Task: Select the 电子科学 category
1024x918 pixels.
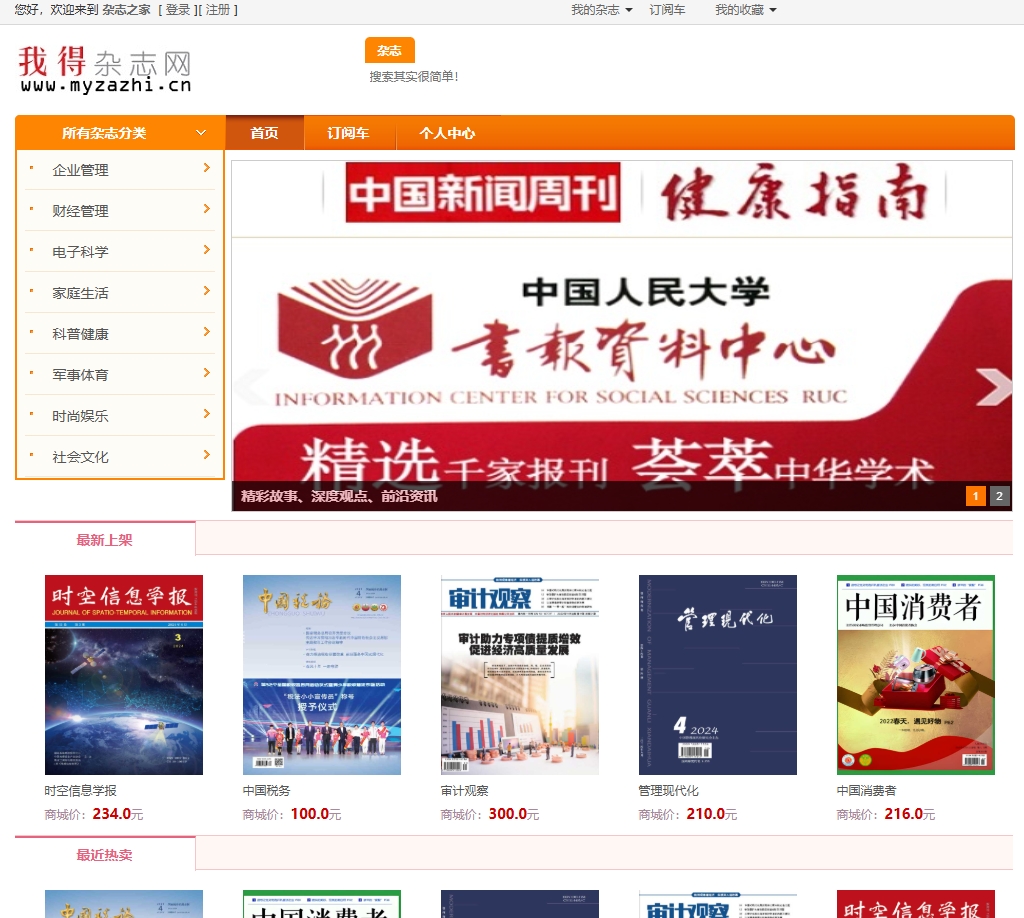Action: 80,252
